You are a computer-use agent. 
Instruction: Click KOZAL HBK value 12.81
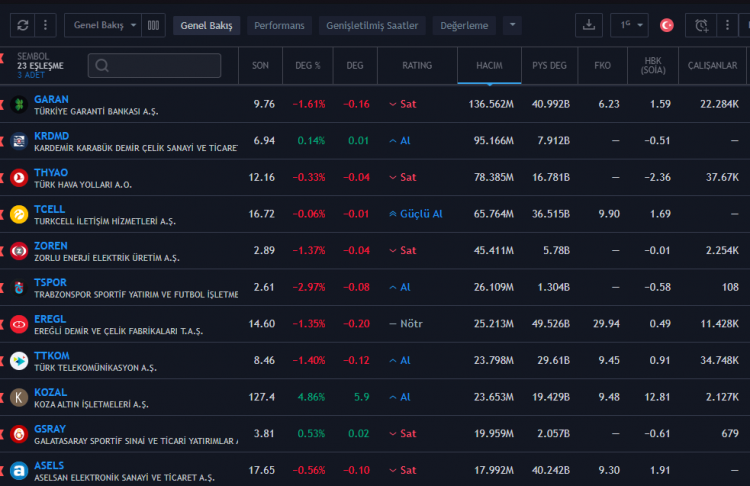click(657, 398)
